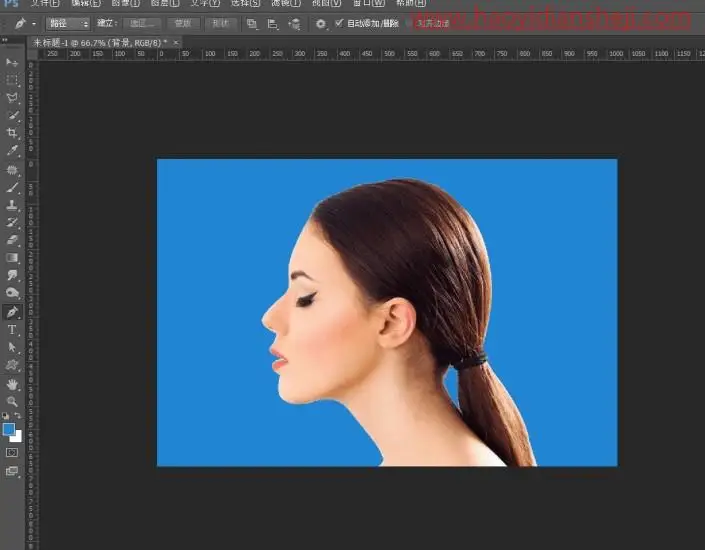Open path arrangement options
The image size is (705, 550).
tap(294, 24)
